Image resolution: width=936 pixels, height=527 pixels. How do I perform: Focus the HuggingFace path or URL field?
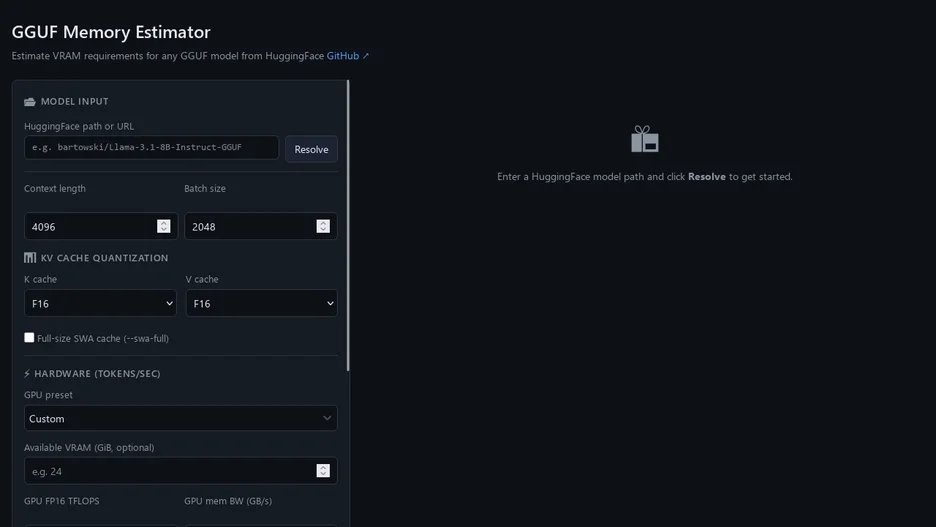(x=151, y=147)
